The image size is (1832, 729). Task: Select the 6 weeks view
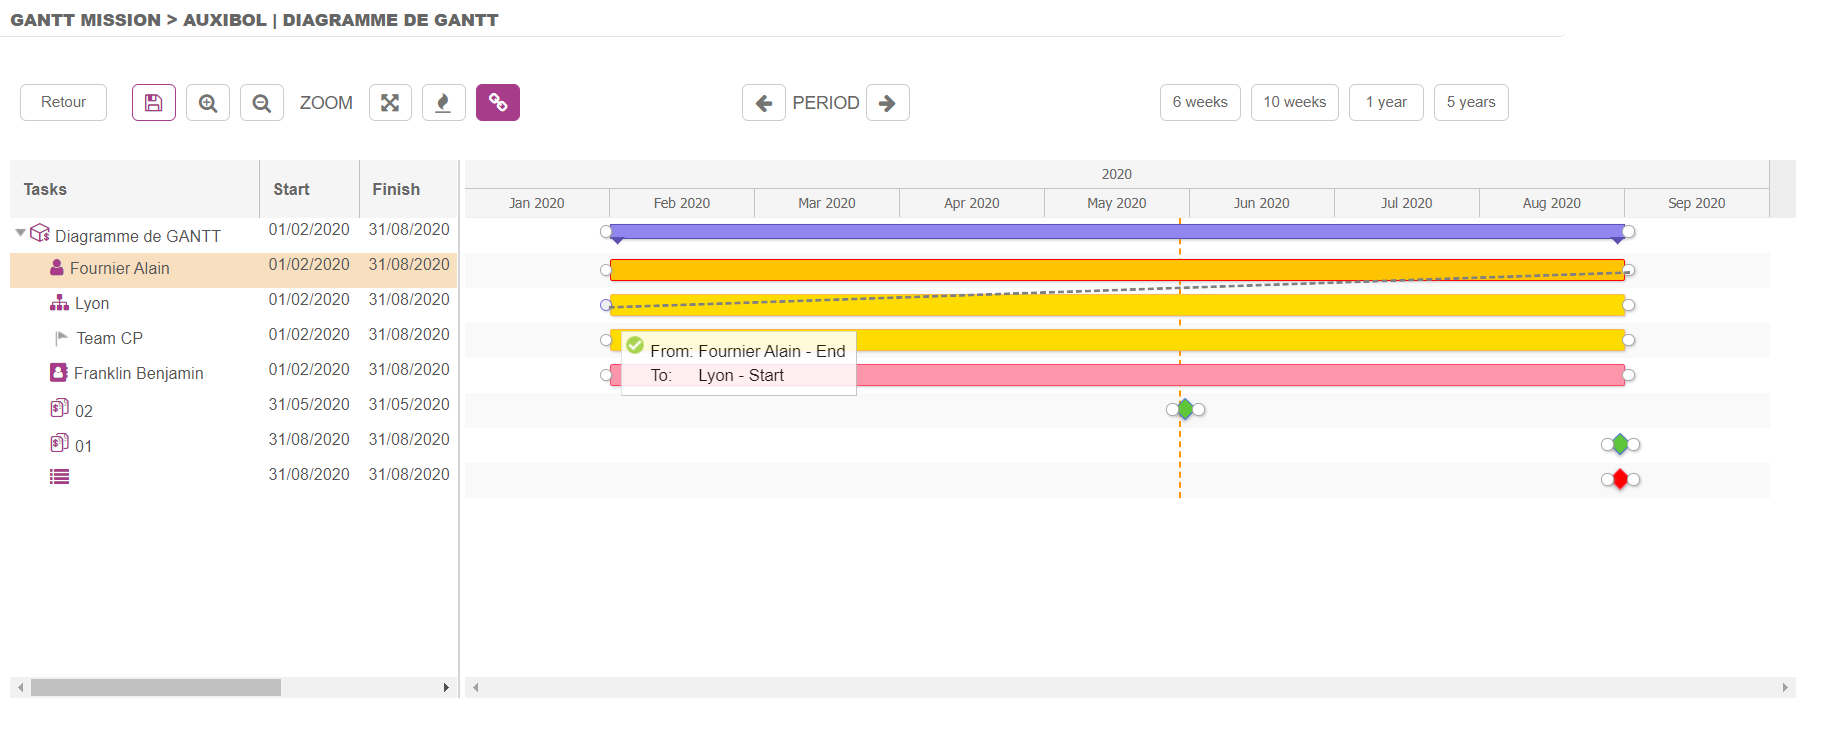coord(1200,102)
